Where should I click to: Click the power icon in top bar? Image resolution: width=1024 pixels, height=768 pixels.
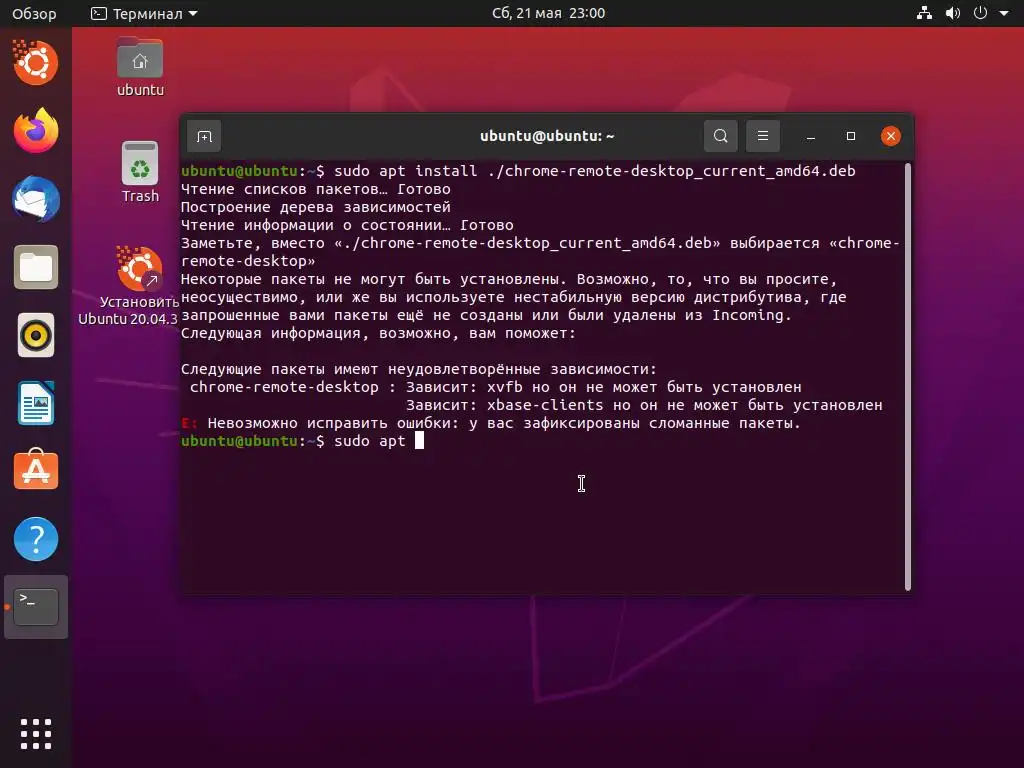(x=980, y=13)
